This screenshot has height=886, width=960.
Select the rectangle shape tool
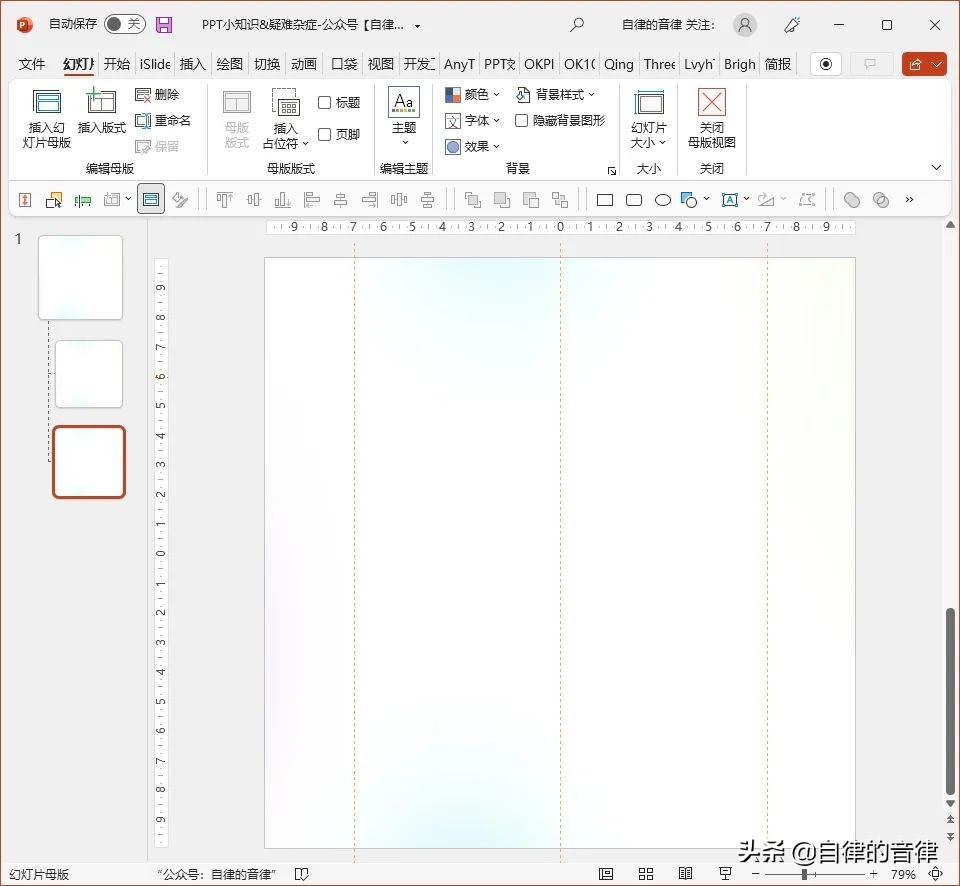[x=604, y=200]
